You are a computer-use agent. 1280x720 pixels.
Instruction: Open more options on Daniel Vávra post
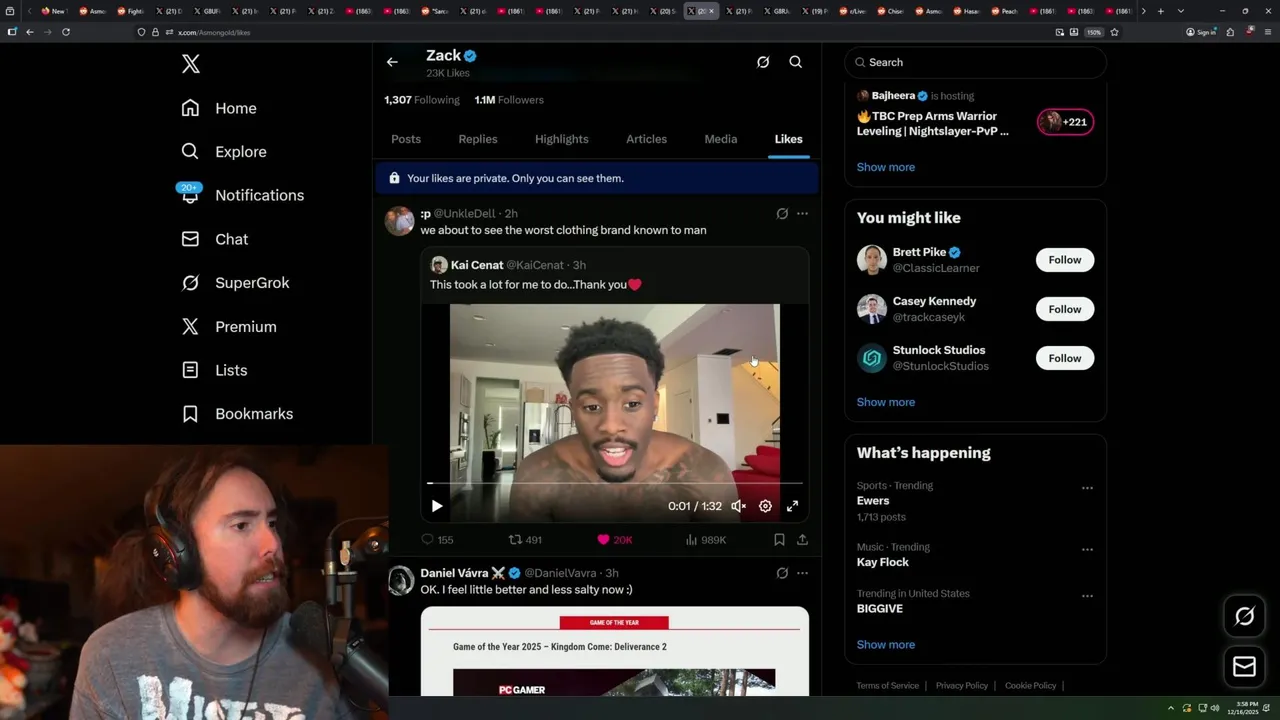pyautogui.click(x=802, y=573)
